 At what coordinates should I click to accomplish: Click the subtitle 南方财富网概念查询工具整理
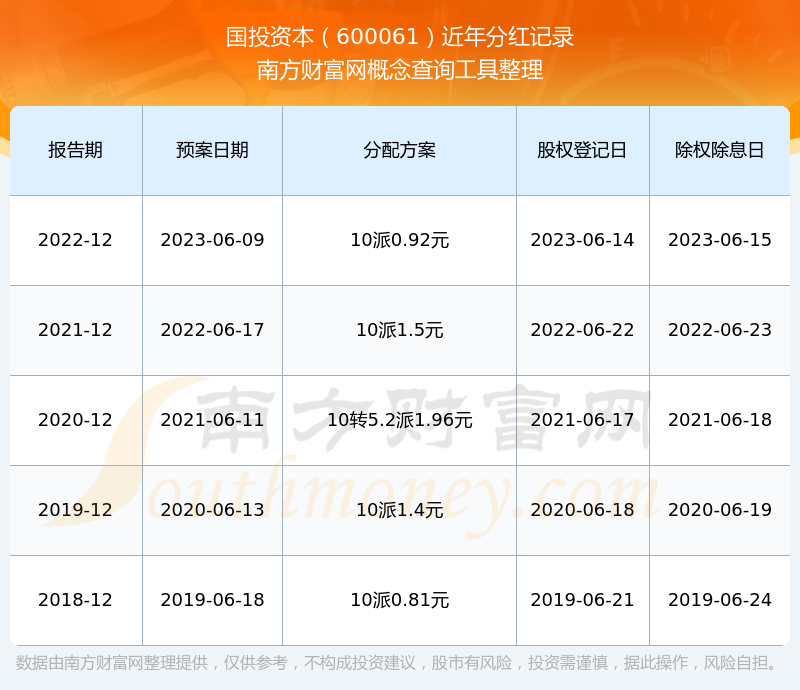point(400,70)
